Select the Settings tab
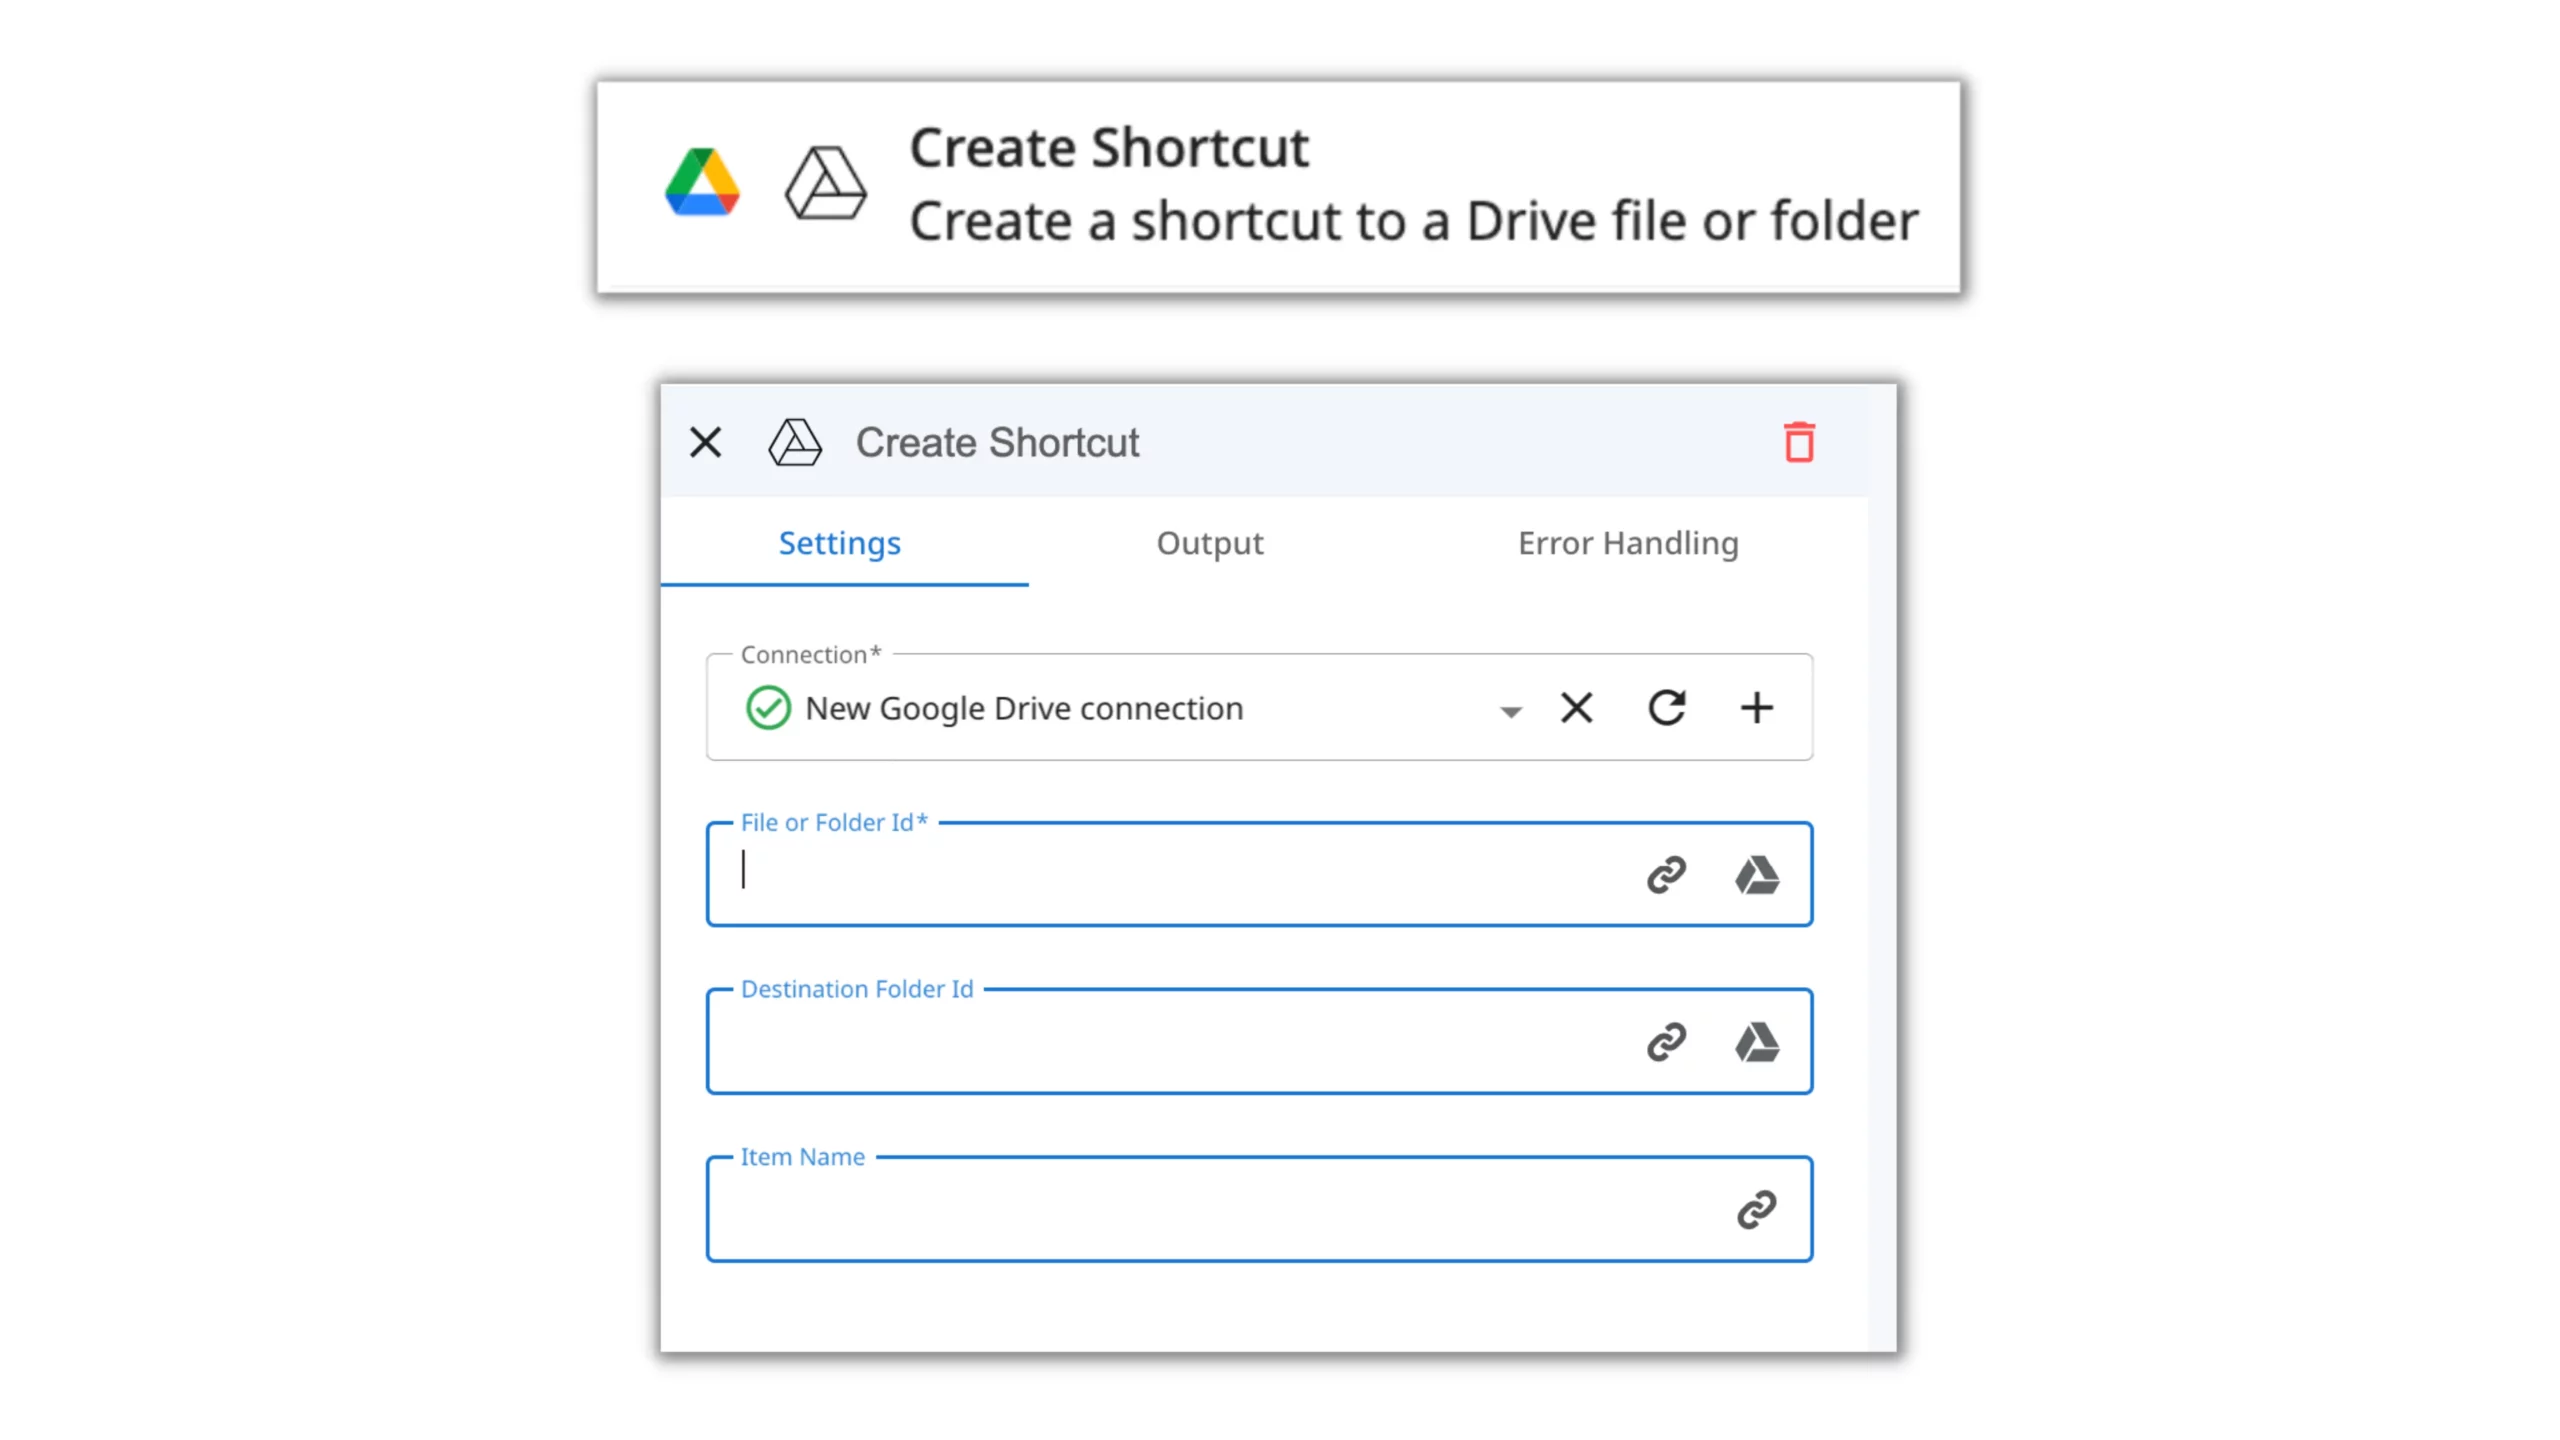 tap(840, 543)
